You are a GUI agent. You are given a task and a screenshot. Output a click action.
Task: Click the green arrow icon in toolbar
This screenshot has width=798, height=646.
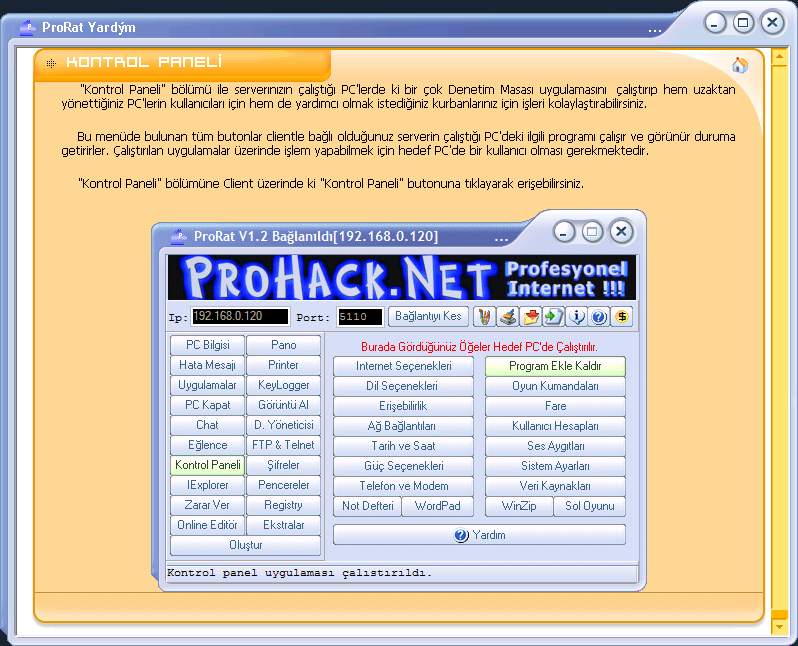(554, 317)
